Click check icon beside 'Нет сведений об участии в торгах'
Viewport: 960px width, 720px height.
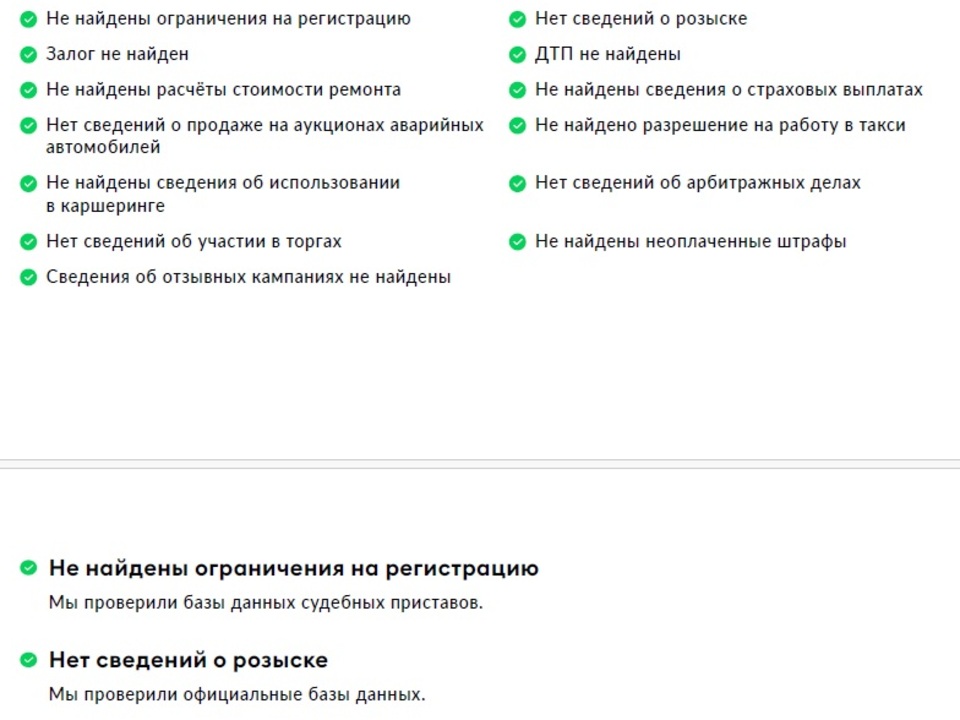tap(28, 242)
